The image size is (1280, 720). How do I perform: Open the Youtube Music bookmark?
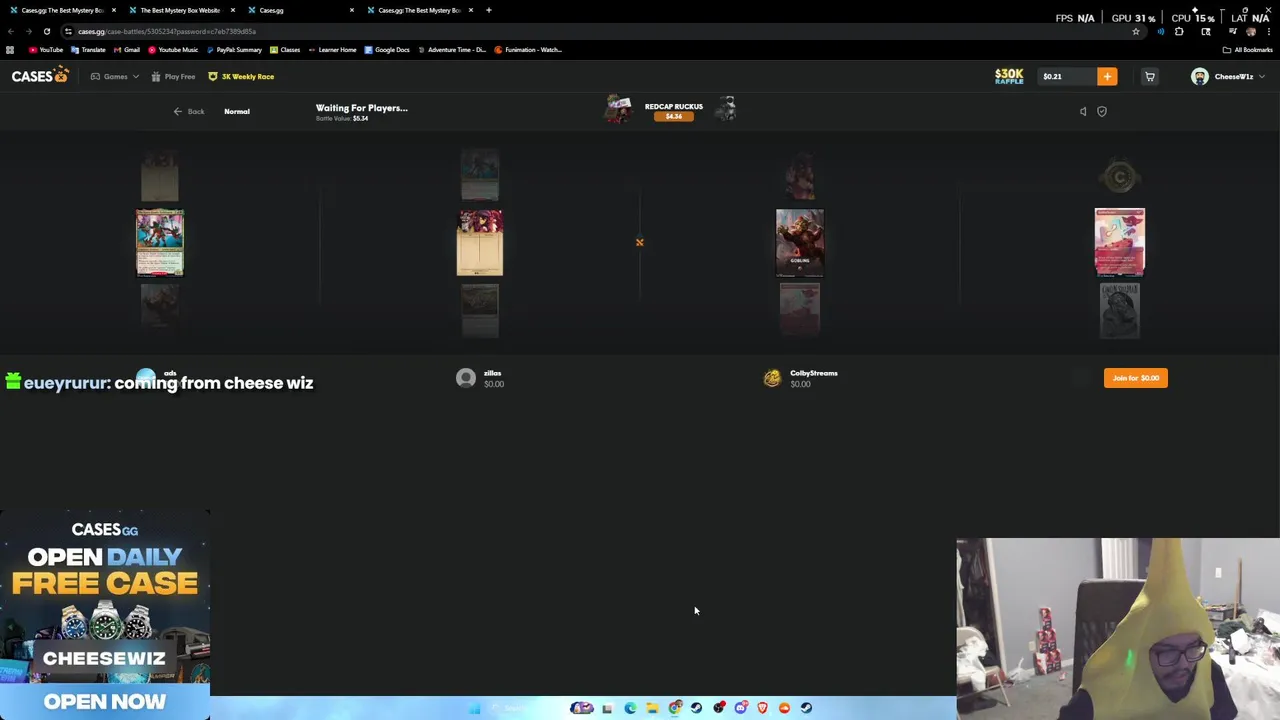click(173, 50)
